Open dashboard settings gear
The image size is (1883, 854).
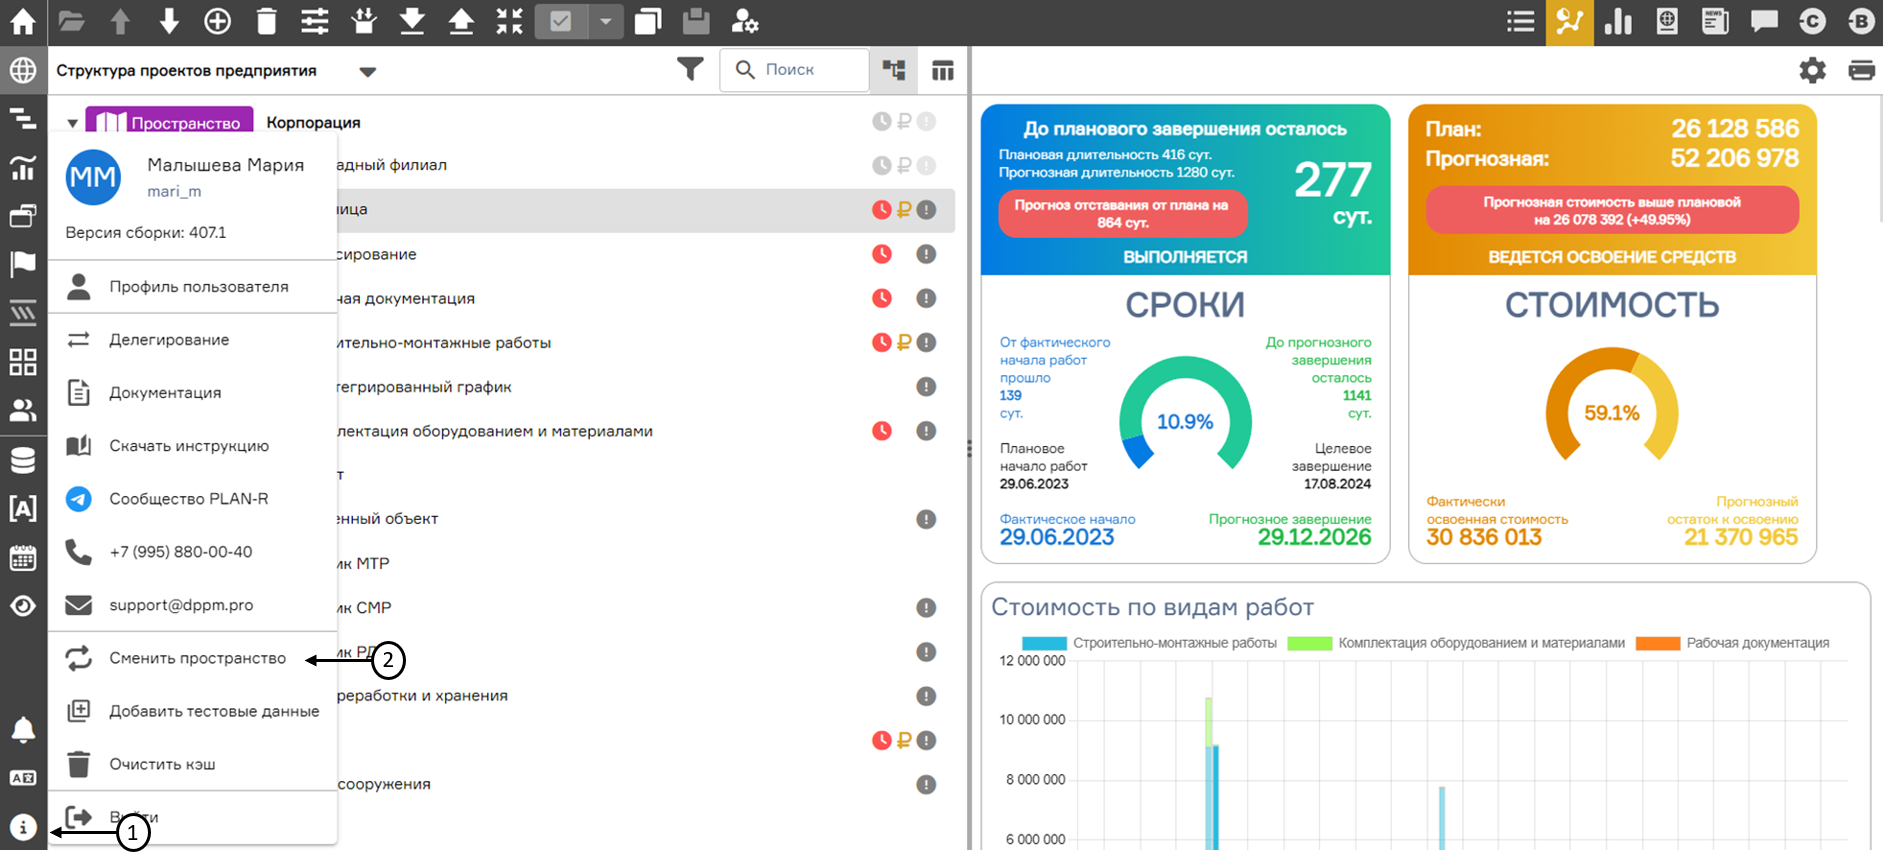pyautogui.click(x=1812, y=70)
